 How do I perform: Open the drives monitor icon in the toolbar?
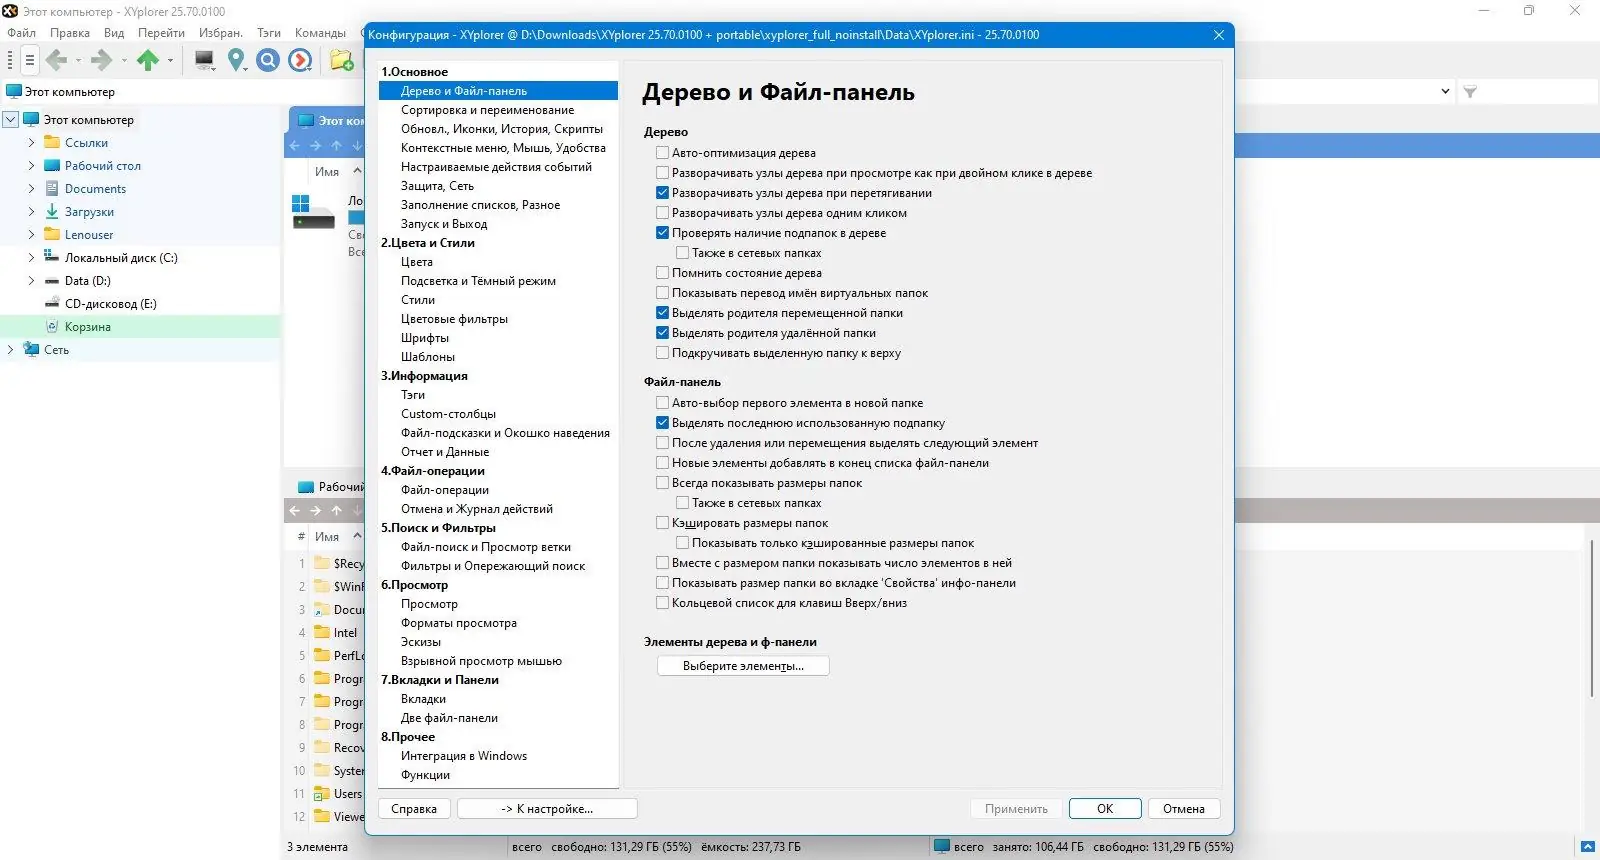(204, 61)
